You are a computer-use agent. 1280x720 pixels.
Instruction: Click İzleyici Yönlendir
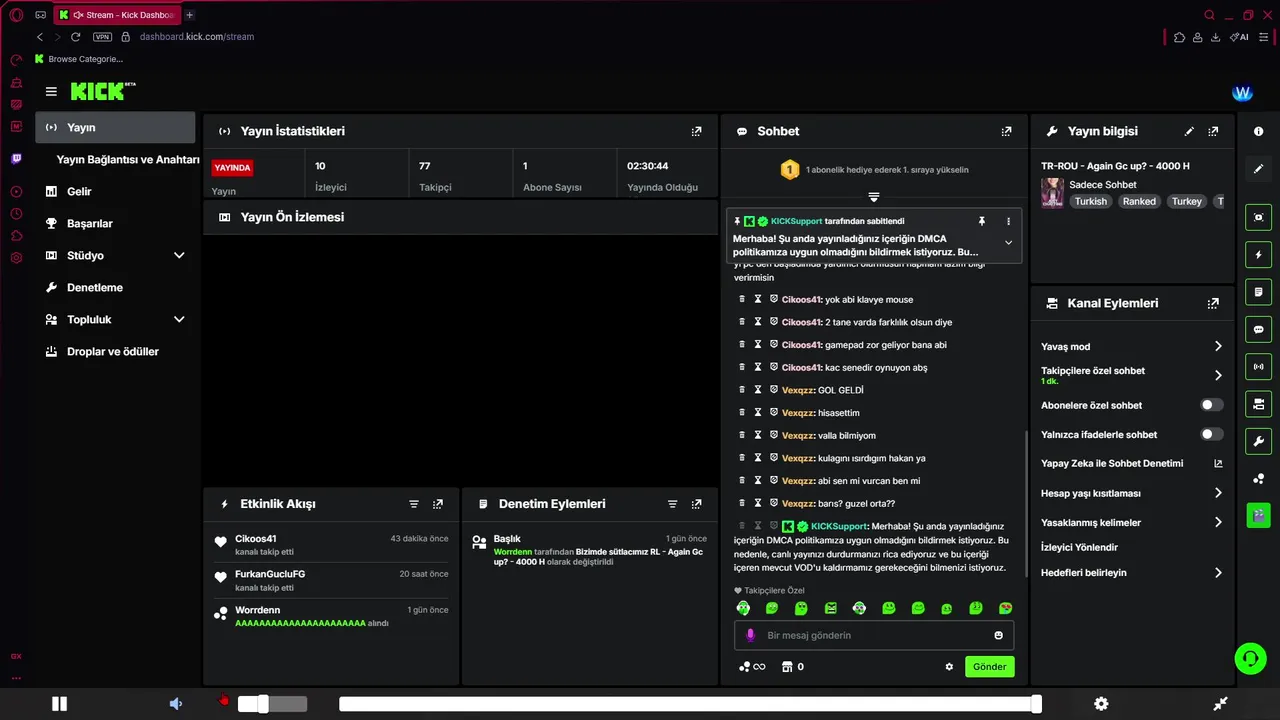[x=1079, y=548]
